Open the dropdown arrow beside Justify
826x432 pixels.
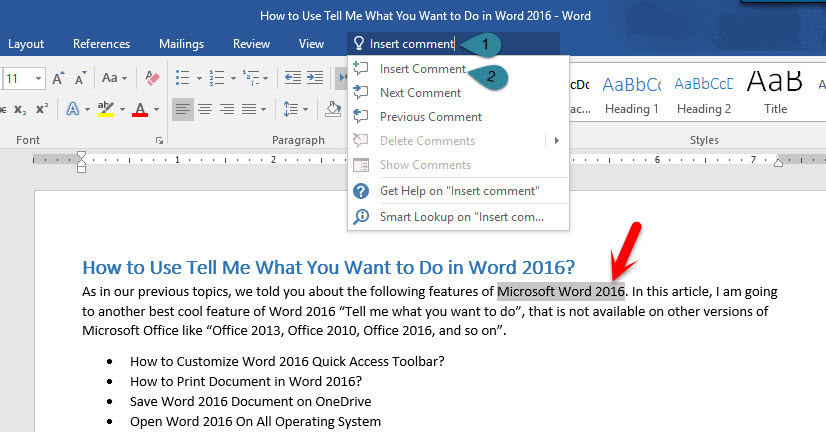tap(263, 110)
